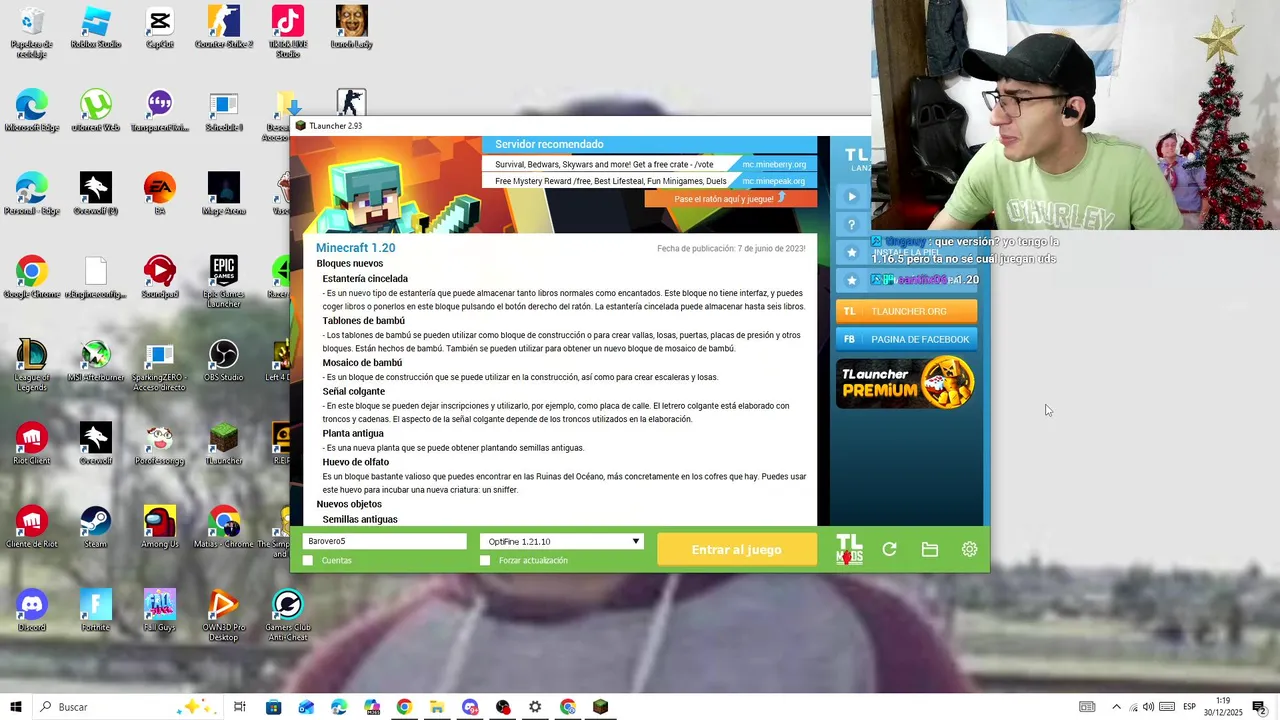
Task: Toggle the Forzar actualización checkbox
Action: 485,560
